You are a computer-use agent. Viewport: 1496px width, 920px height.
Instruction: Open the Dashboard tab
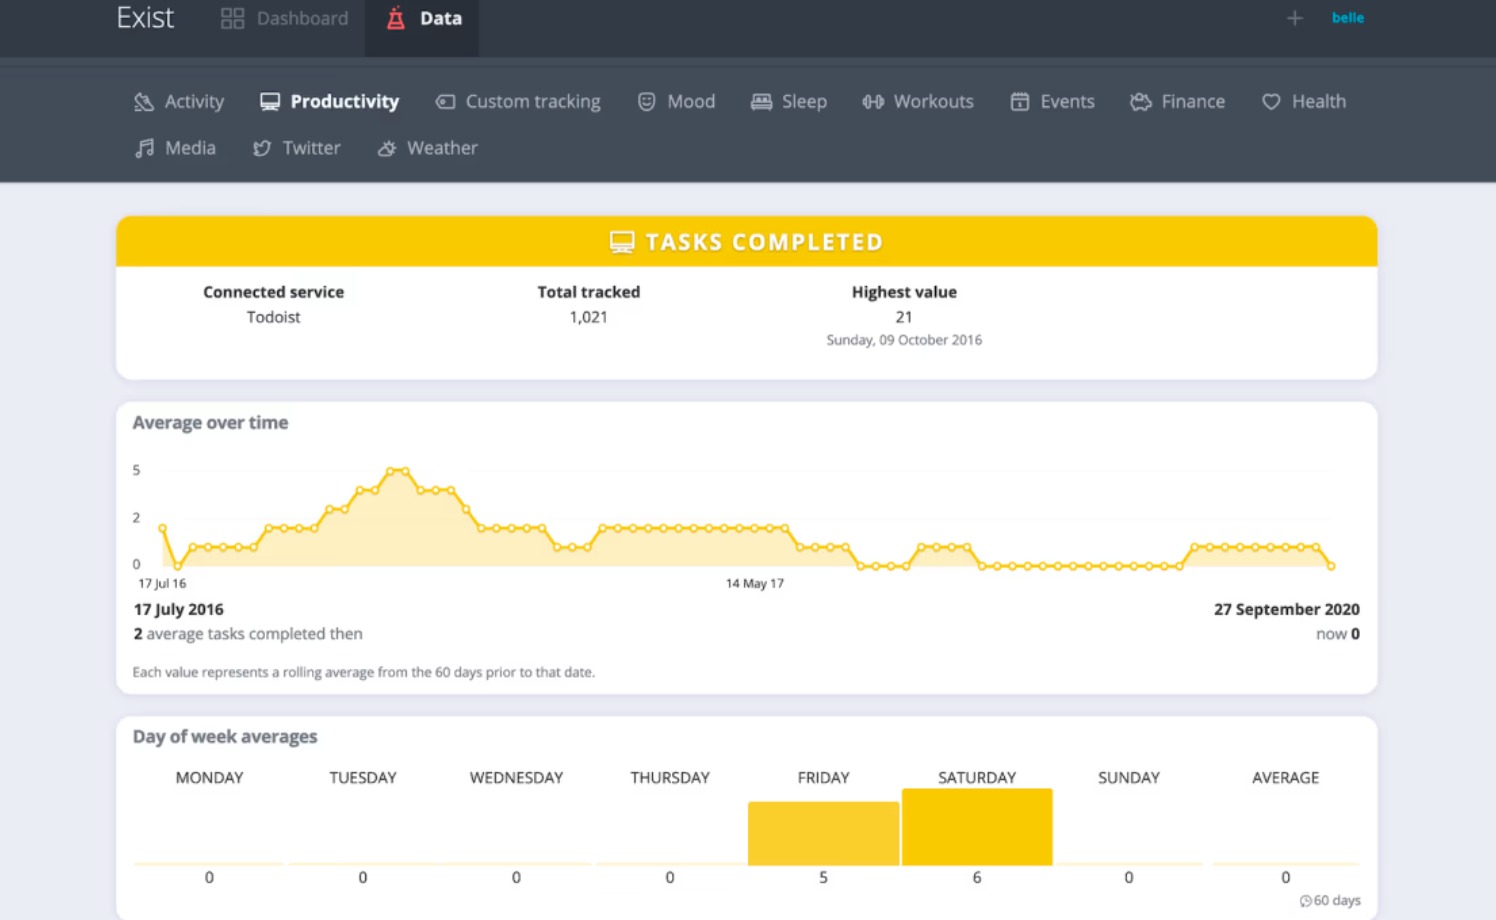coord(285,19)
